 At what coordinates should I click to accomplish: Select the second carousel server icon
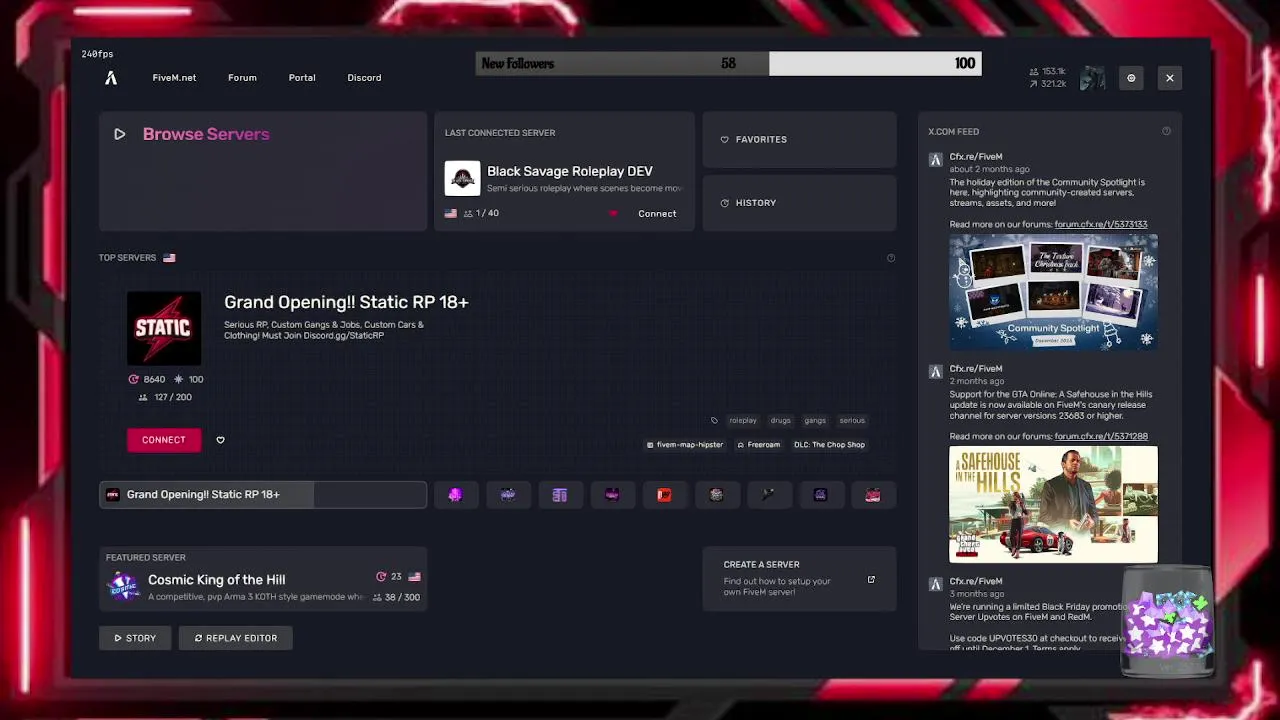click(x=507, y=495)
